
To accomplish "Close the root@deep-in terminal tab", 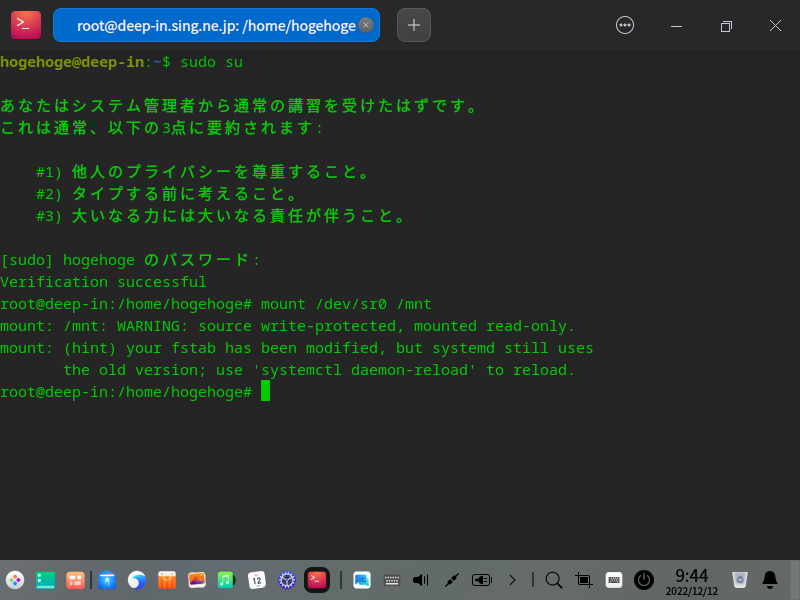I will tap(366, 25).
